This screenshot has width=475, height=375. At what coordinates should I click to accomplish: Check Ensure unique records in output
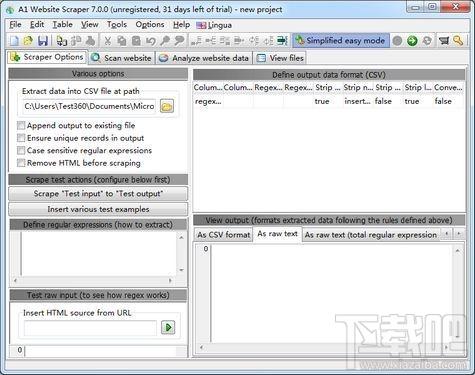click(21, 138)
